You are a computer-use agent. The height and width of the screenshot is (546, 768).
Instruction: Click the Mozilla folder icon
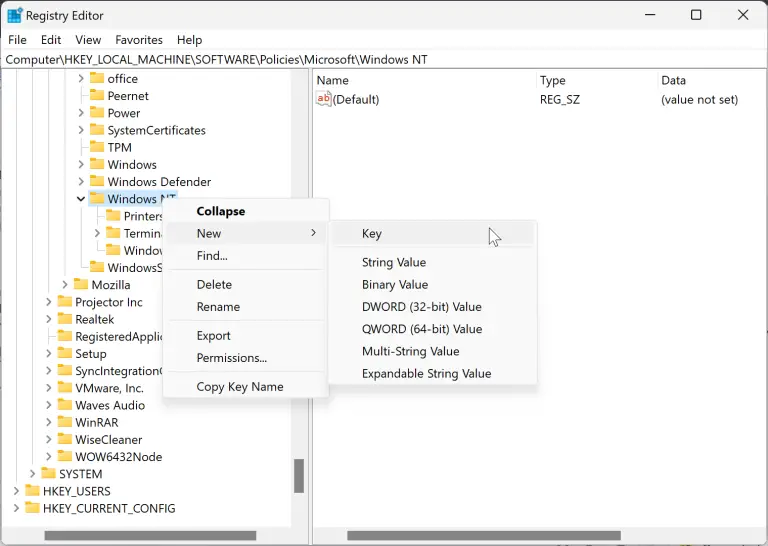[x=81, y=285]
